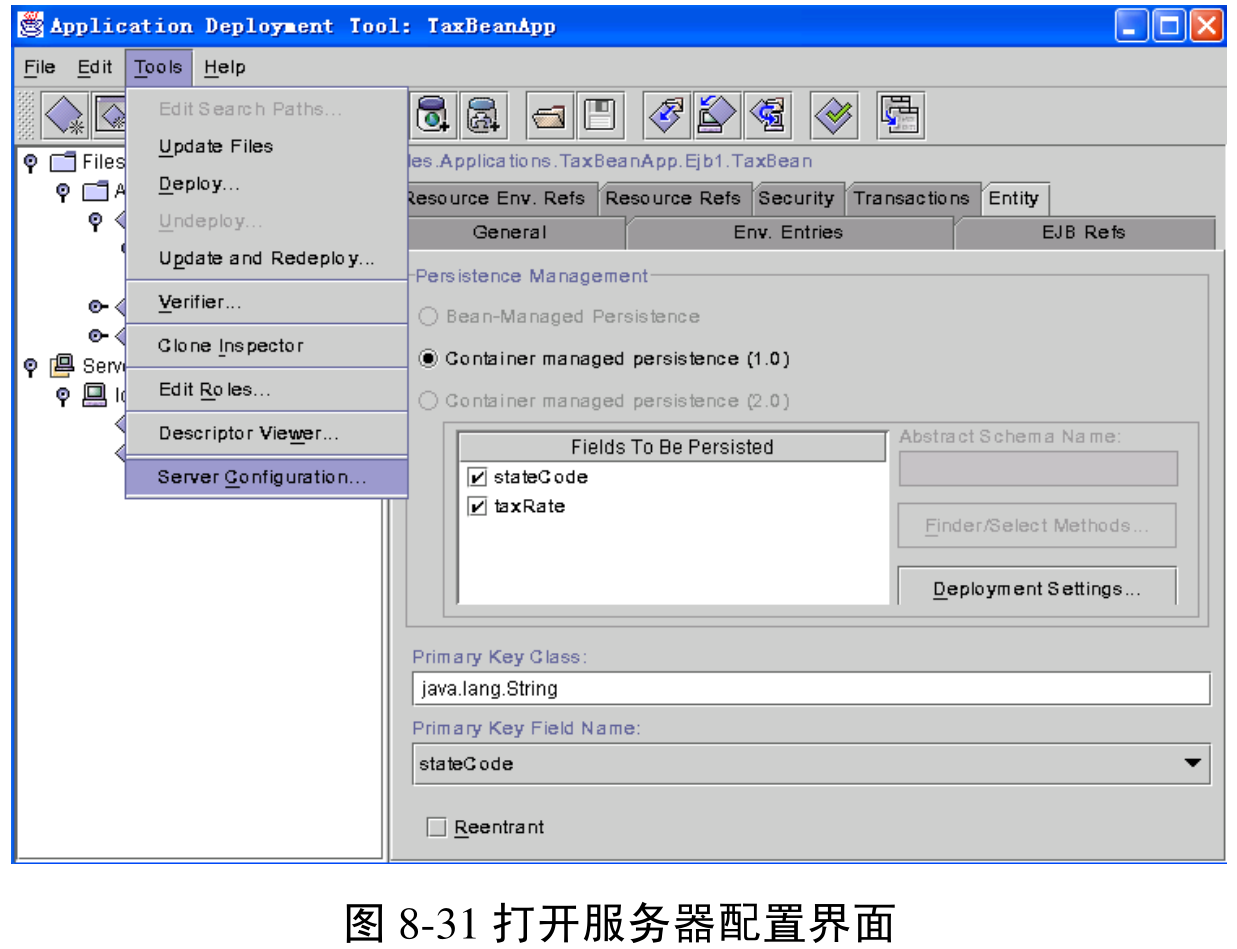The height and width of the screenshot is (949, 1237).
Task: Click the Servers computer icon in tree
Action: tap(62, 366)
